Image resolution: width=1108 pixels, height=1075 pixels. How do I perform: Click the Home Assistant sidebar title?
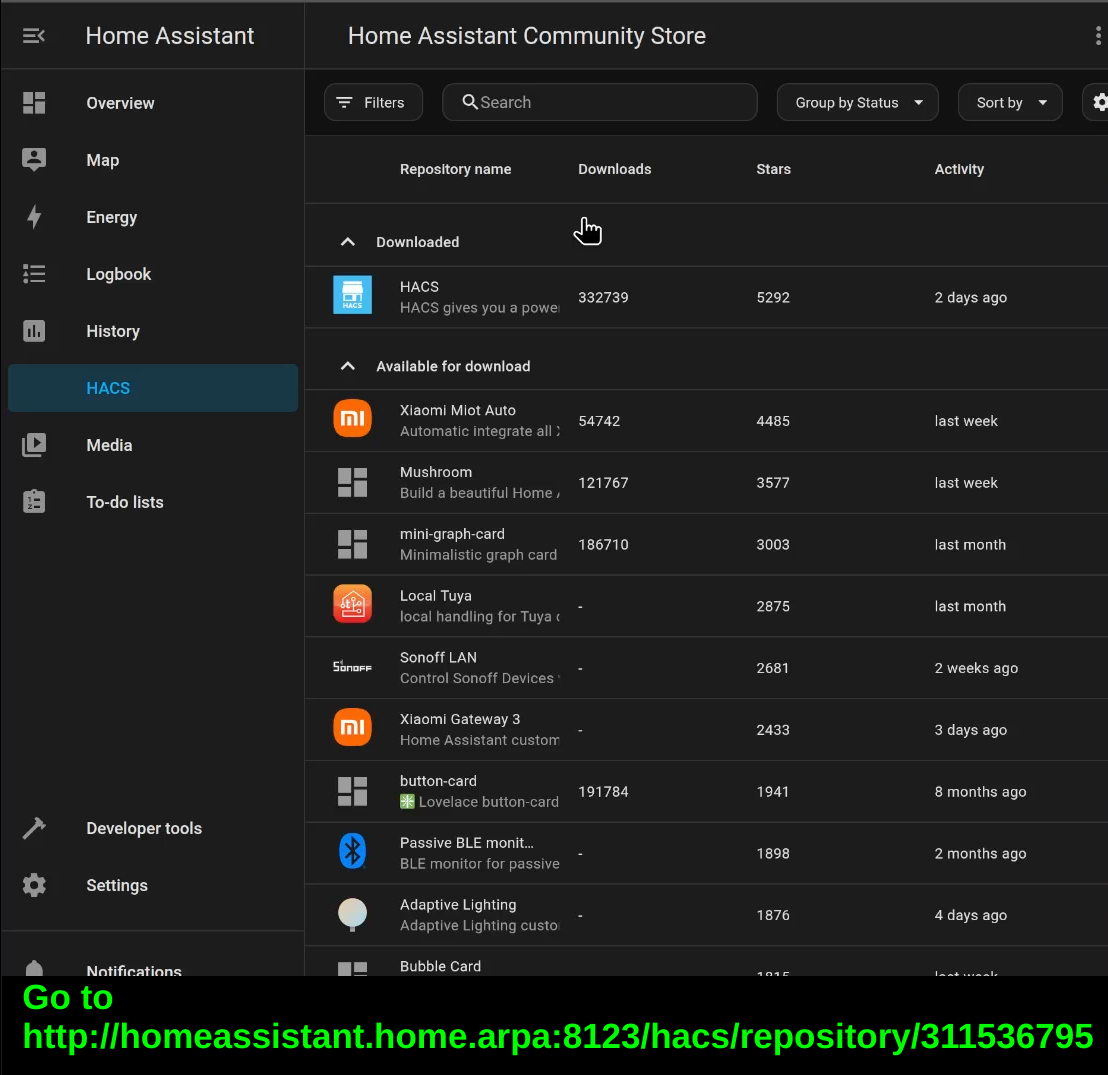pyautogui.click(x=170, y=35)
